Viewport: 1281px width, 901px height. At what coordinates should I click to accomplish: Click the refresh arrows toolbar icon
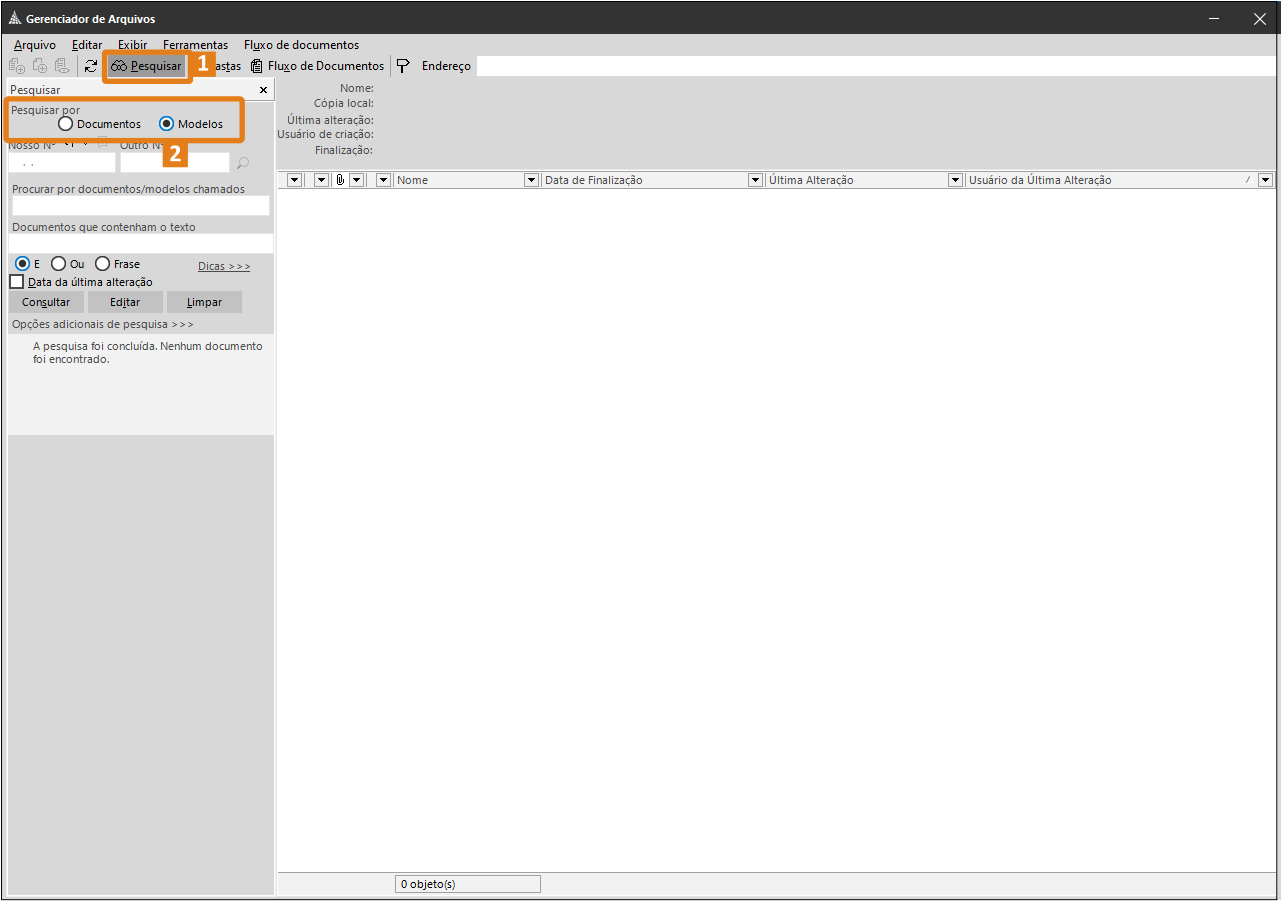[91, 66]
